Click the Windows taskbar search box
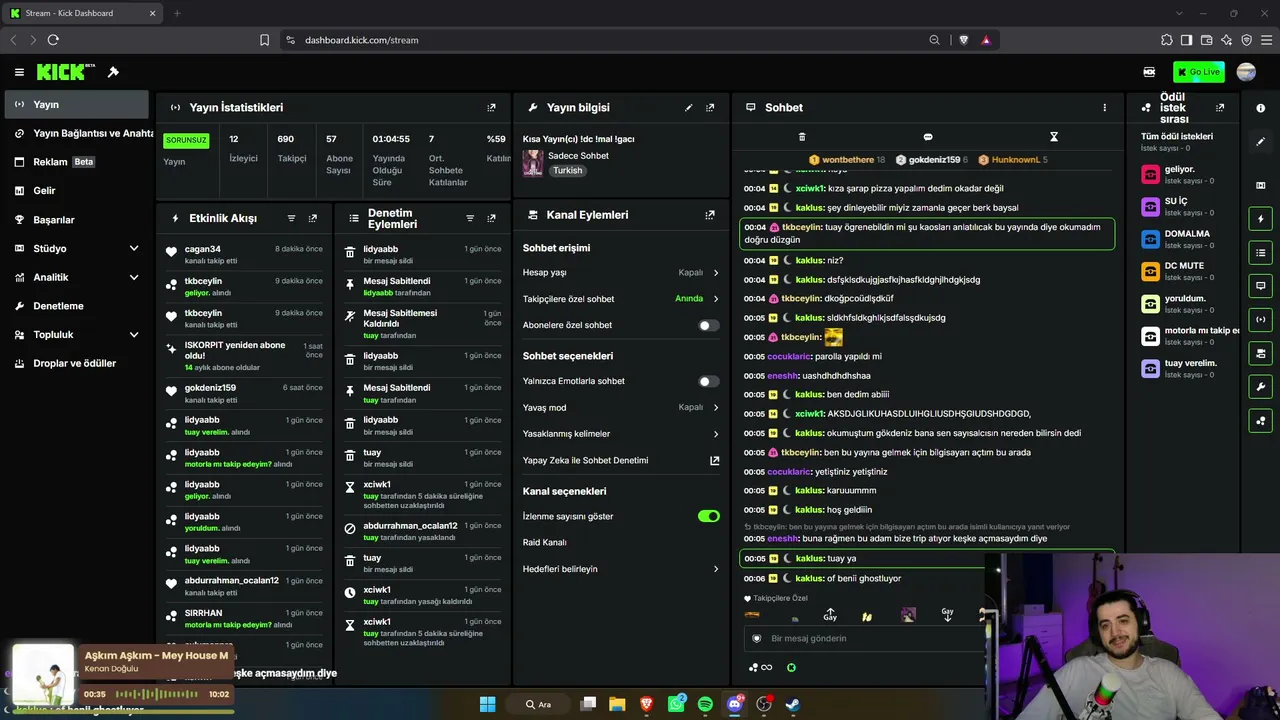1280x720 pixels. [539, 704]
